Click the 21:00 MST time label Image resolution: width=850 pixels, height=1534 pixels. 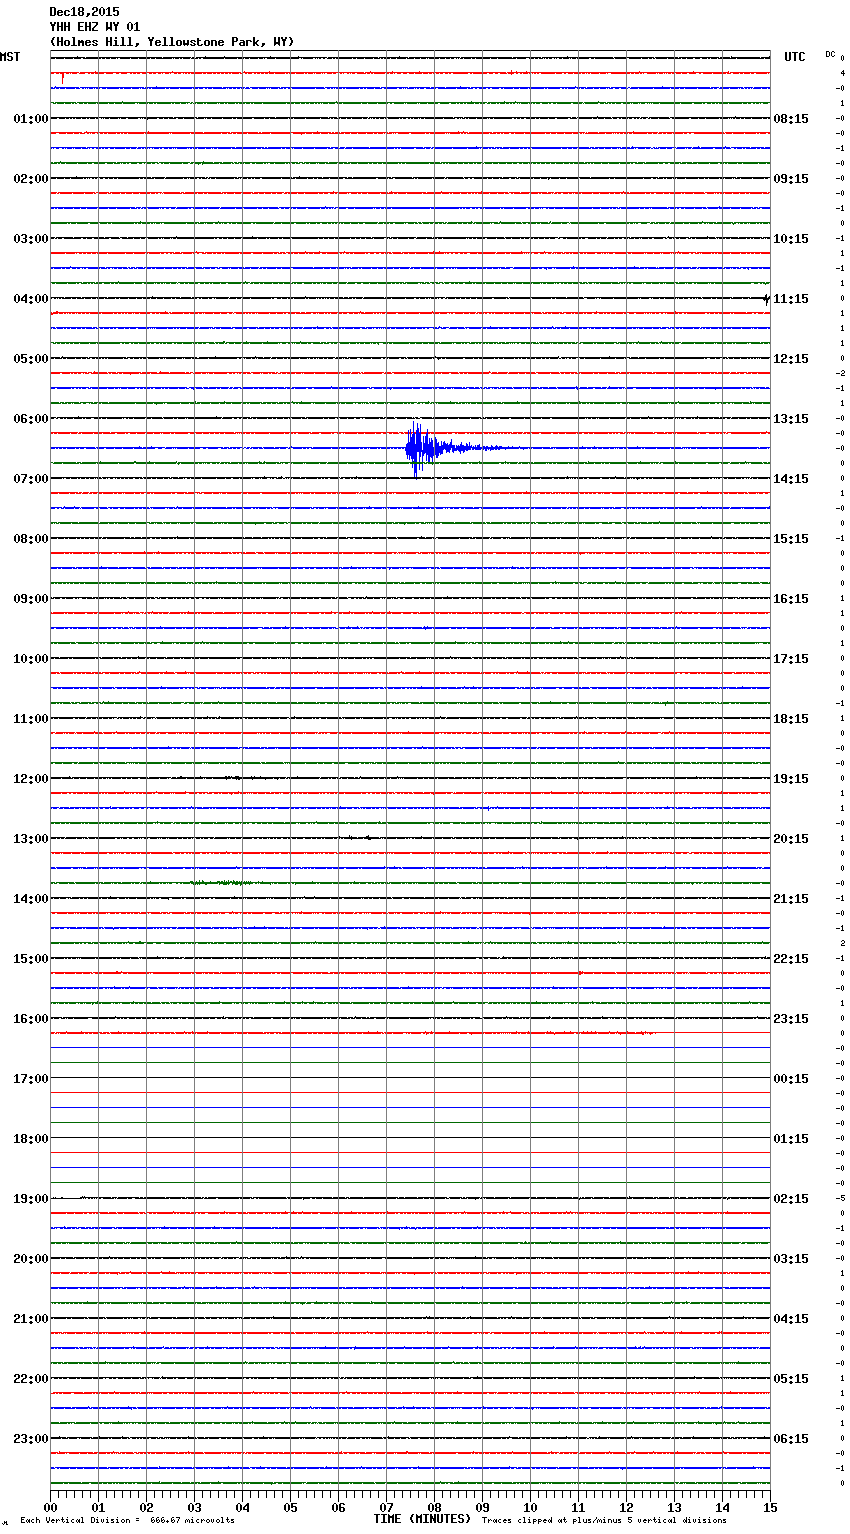(30, 1319)
